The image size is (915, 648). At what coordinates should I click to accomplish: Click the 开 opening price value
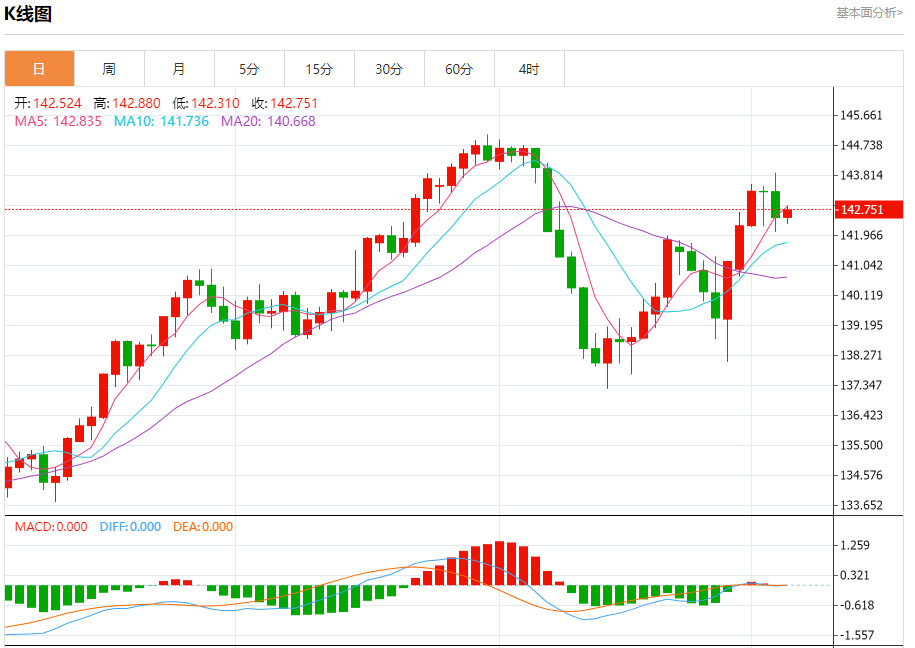tap(58, 103)
